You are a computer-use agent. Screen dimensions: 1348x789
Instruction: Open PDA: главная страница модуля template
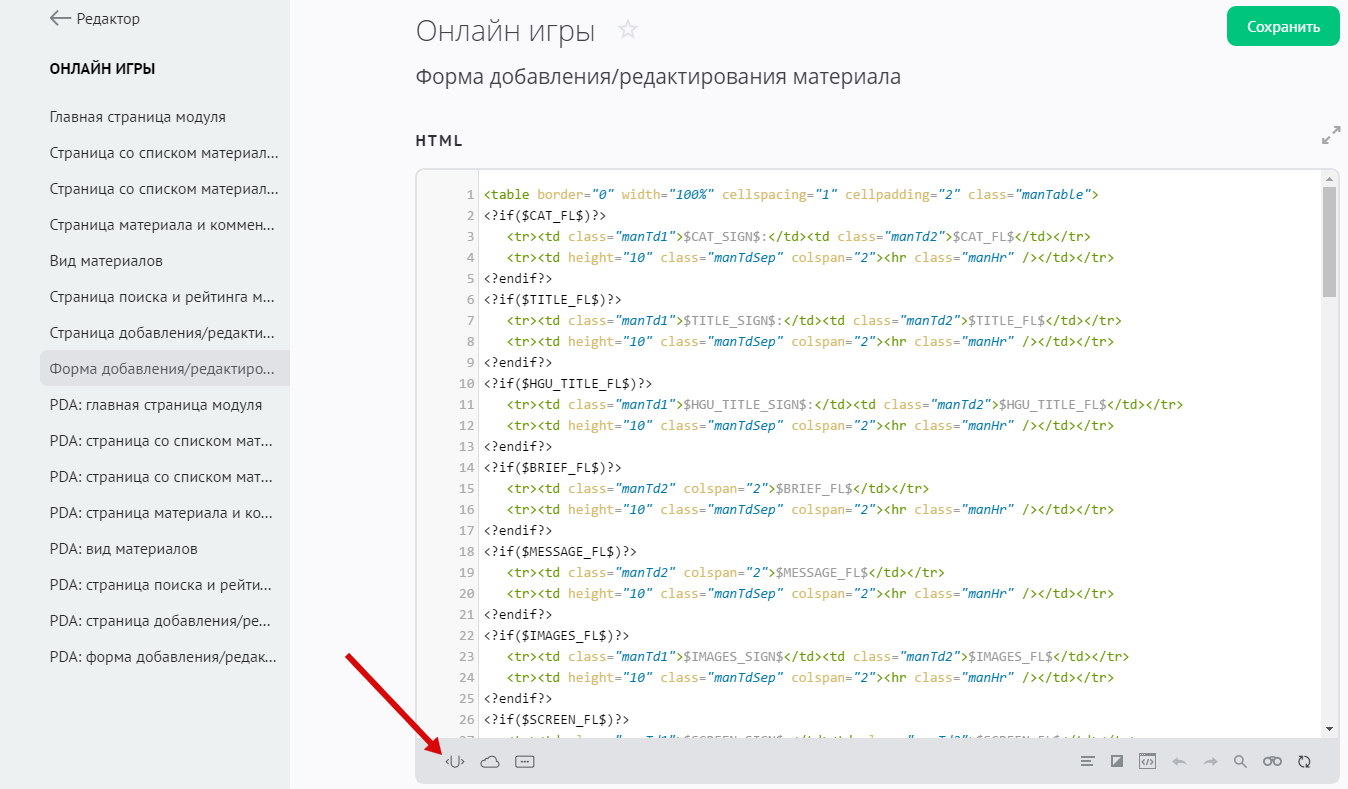pyautogui.click(x=156, y=405)
